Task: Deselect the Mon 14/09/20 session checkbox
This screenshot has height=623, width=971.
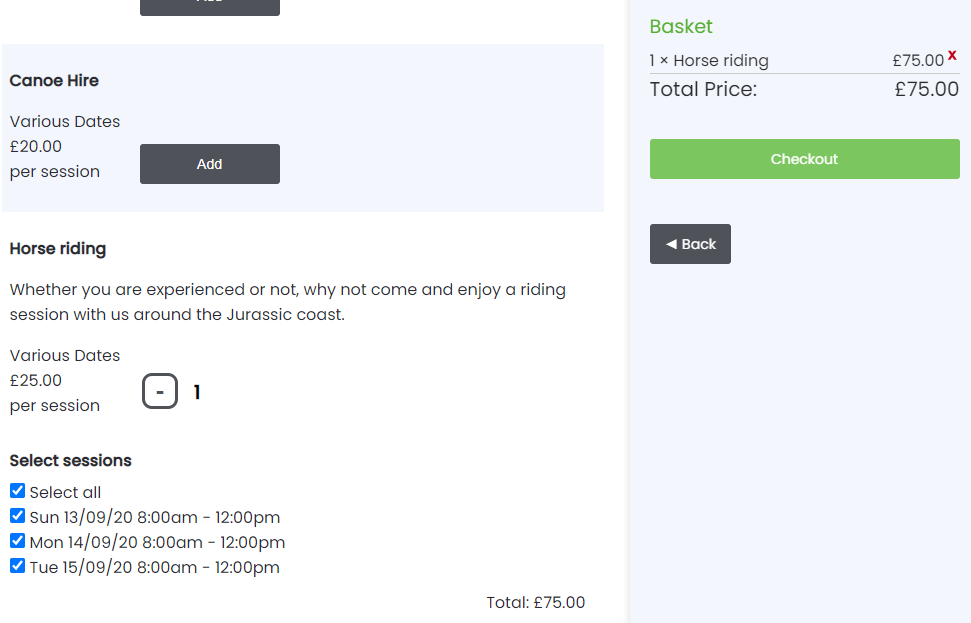Action: click(x=17, y=541)
